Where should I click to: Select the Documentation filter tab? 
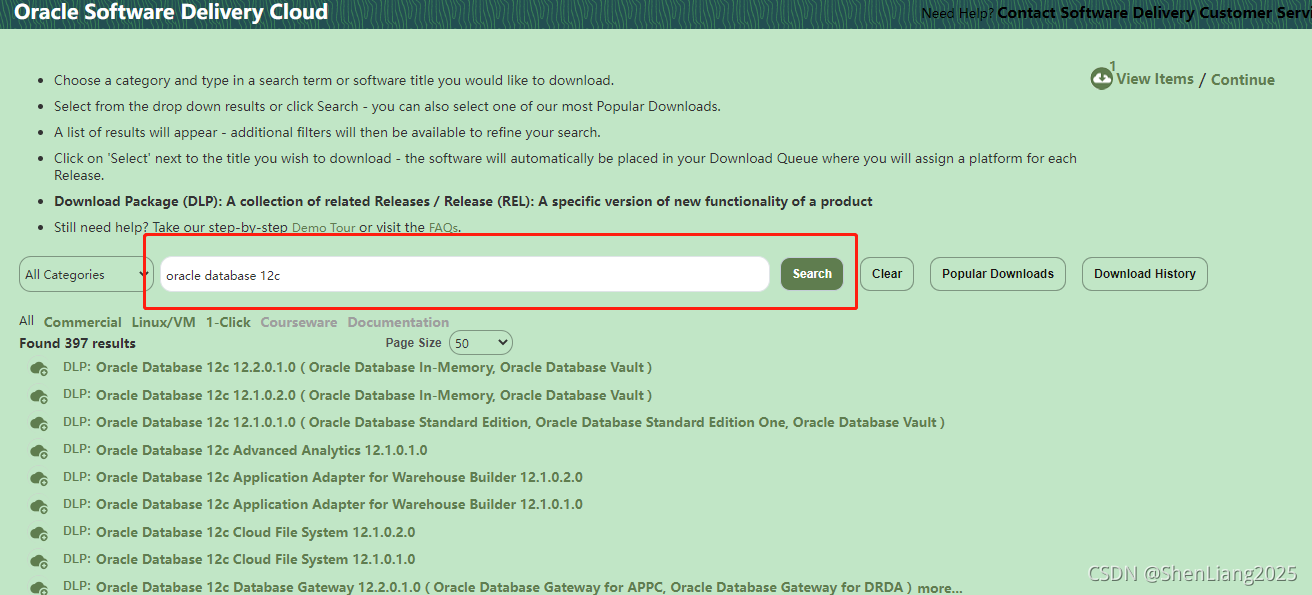point(398,322)
